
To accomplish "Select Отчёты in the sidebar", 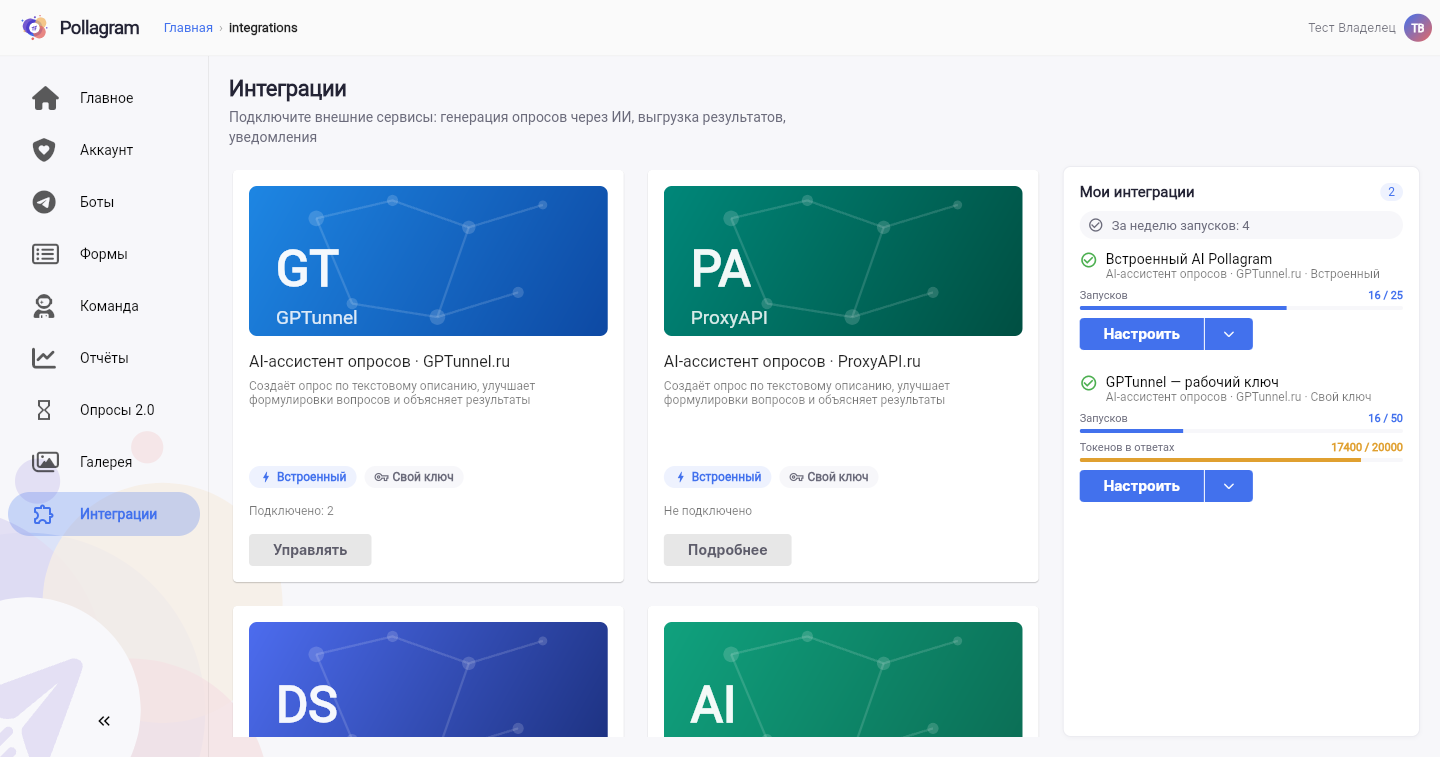I will [104, 358].
